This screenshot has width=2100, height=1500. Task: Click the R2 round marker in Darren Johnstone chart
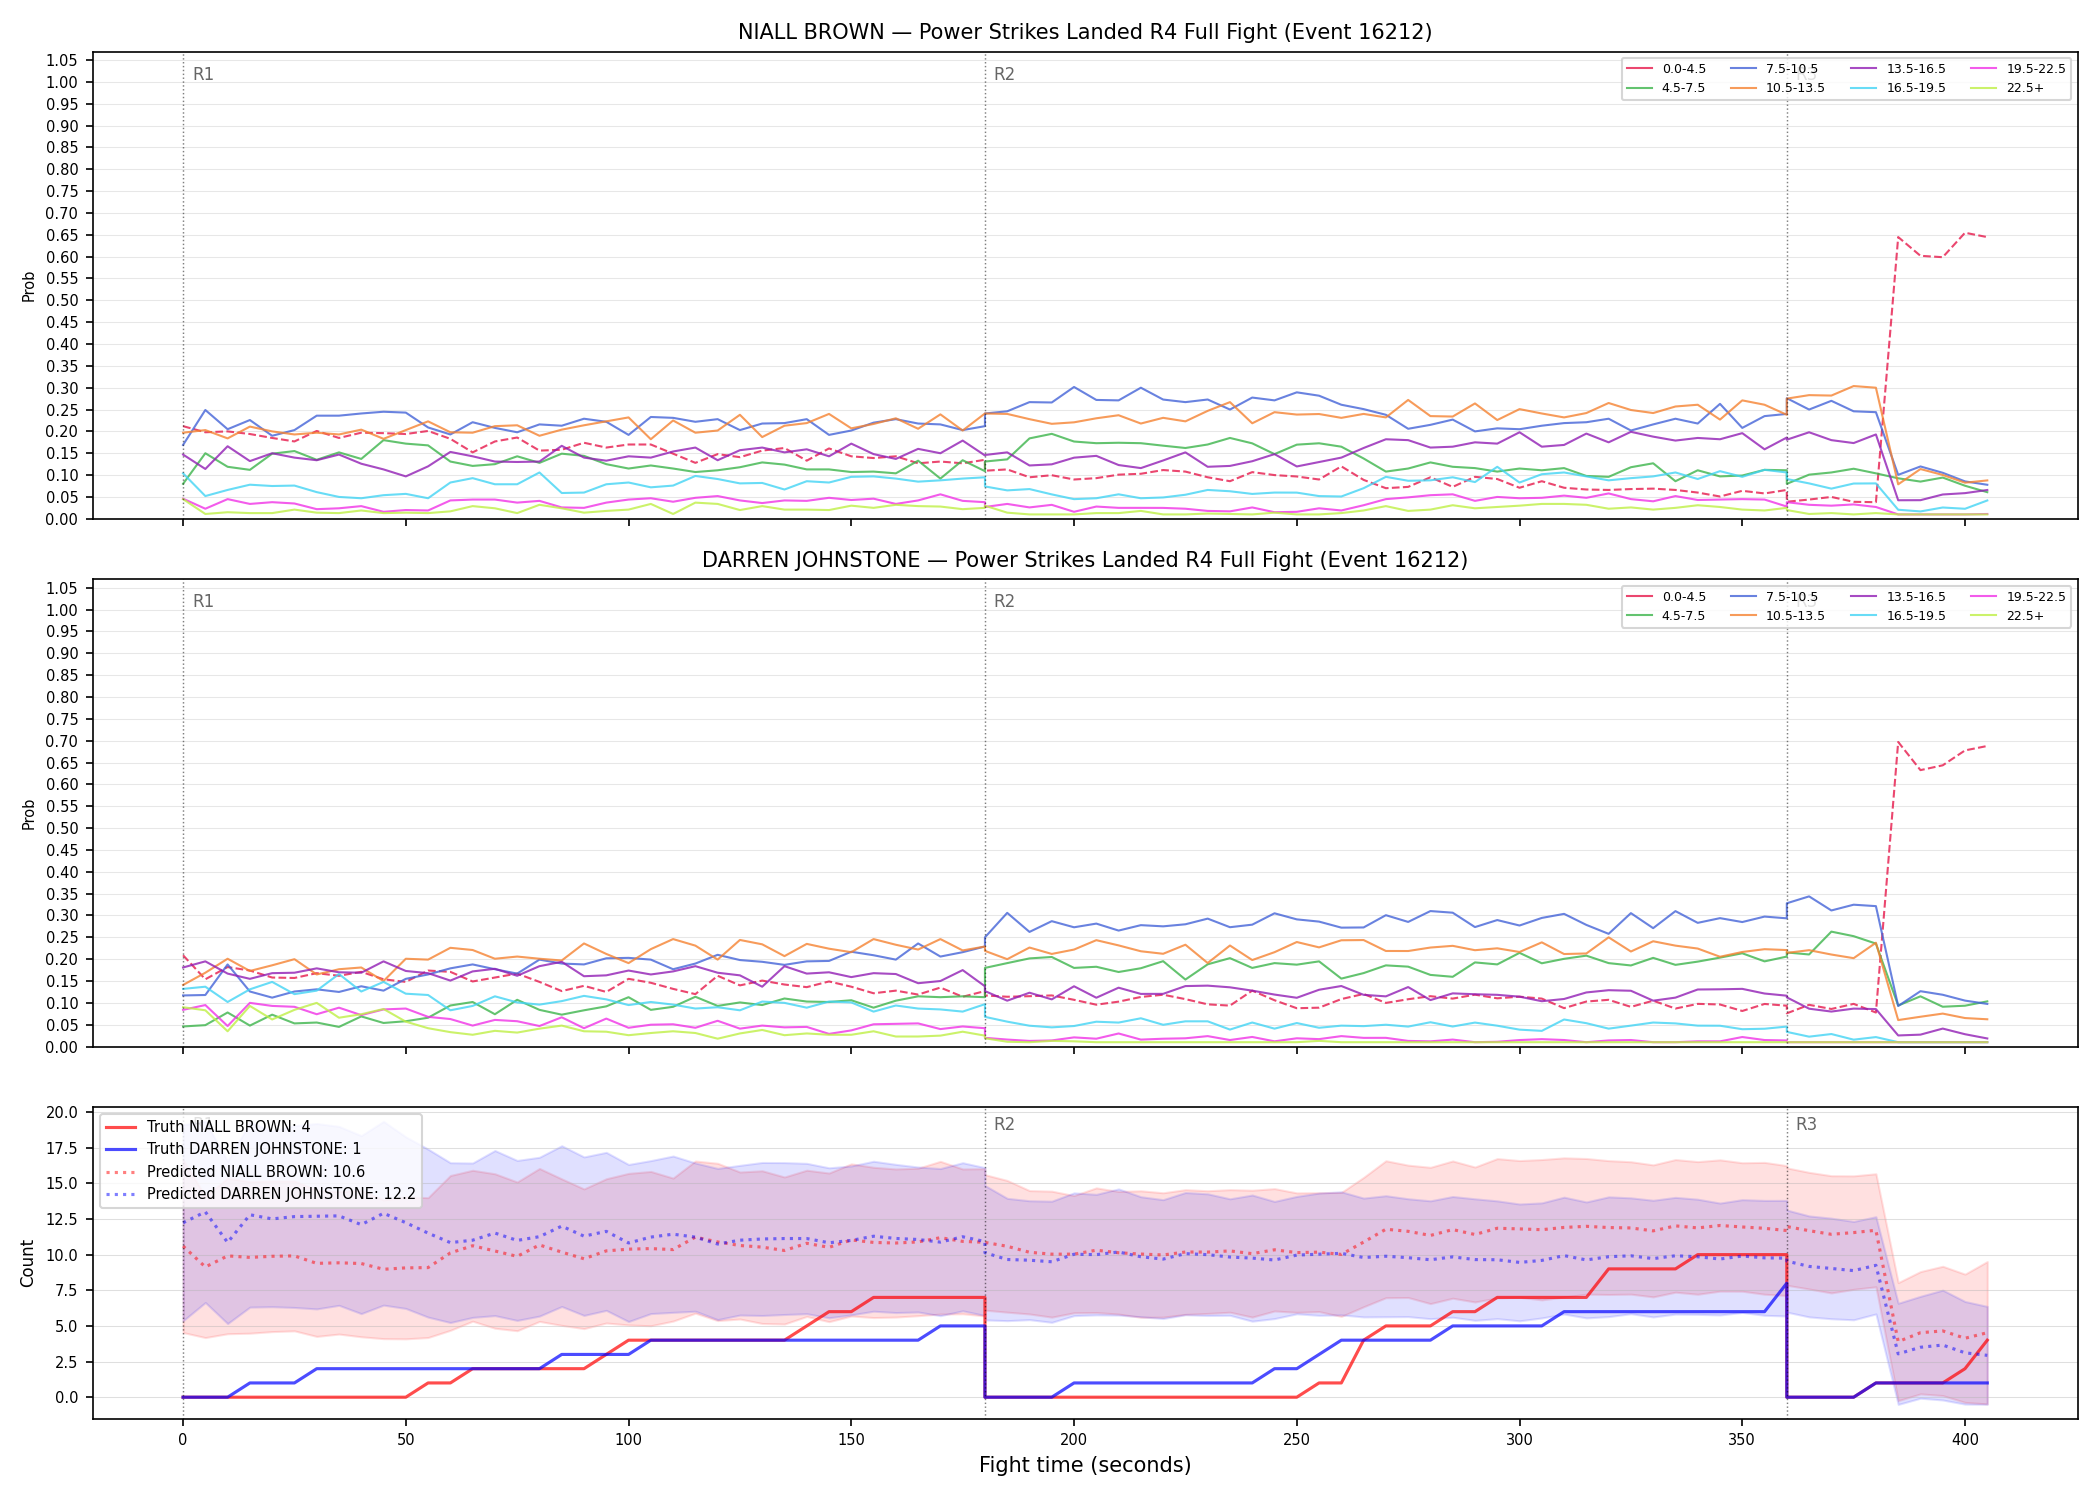(1004, 602)
